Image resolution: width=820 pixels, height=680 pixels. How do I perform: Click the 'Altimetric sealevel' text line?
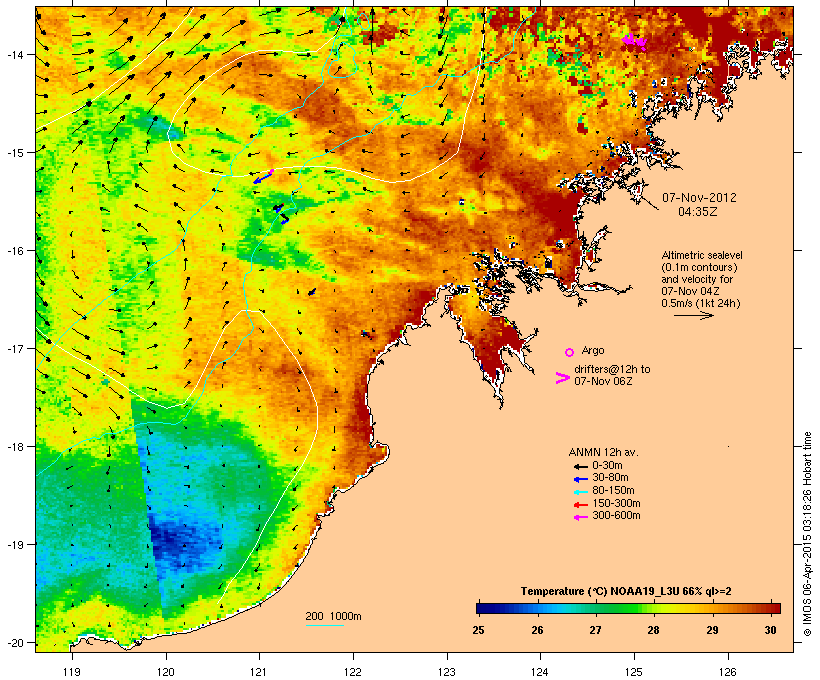[702, 255]
